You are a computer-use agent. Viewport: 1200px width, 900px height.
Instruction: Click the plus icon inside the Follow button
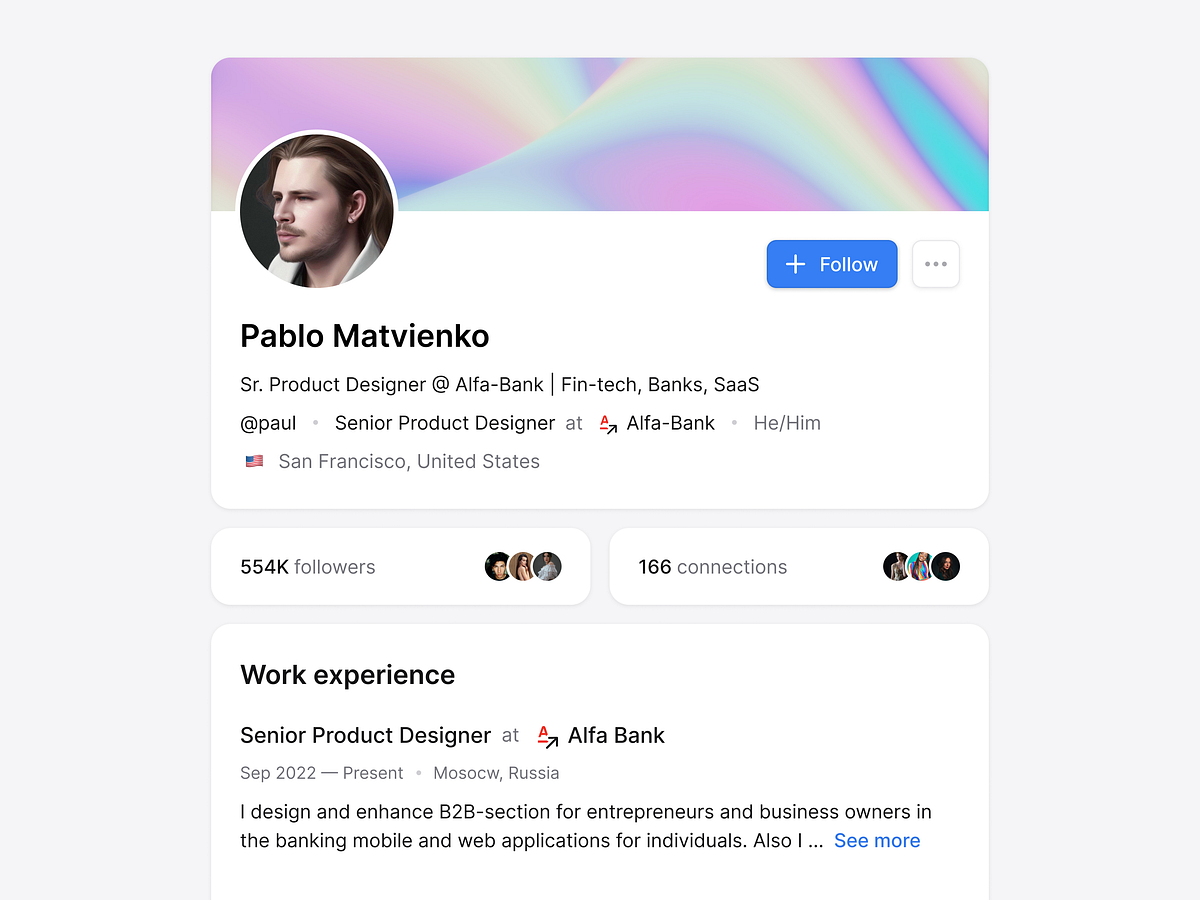(795, 263)
